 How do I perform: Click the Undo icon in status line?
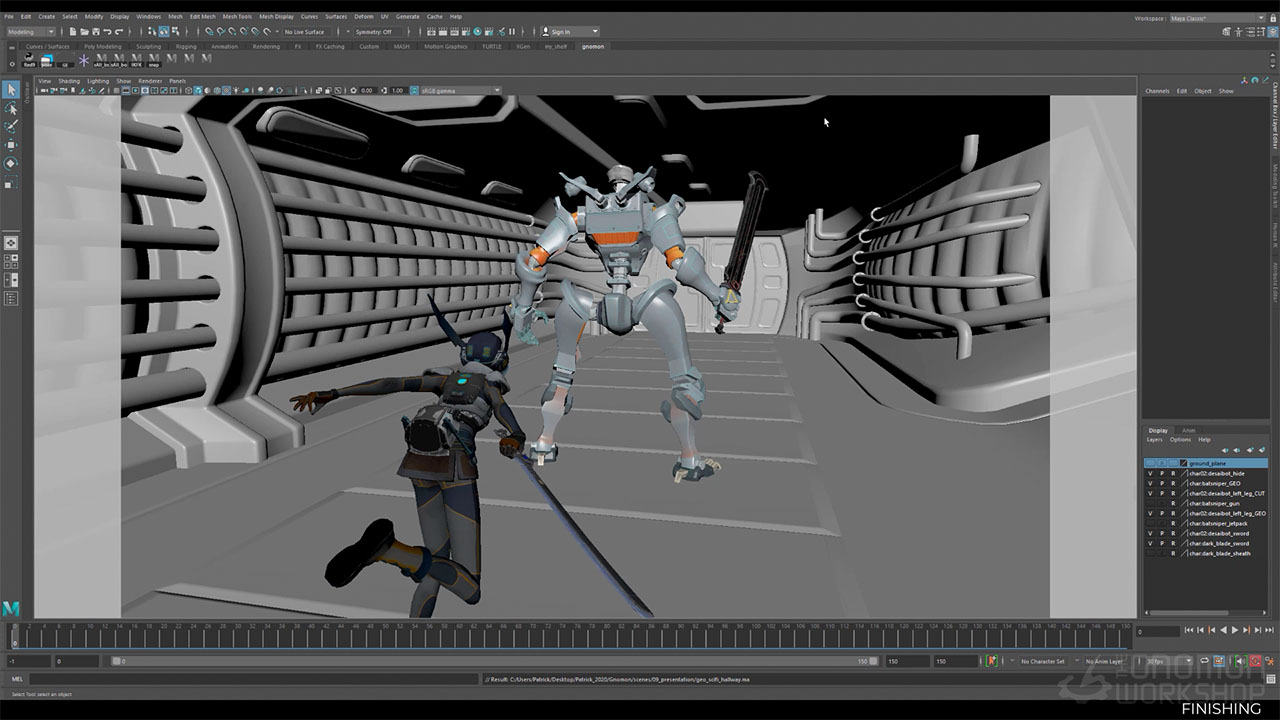(x=107, y=32)
